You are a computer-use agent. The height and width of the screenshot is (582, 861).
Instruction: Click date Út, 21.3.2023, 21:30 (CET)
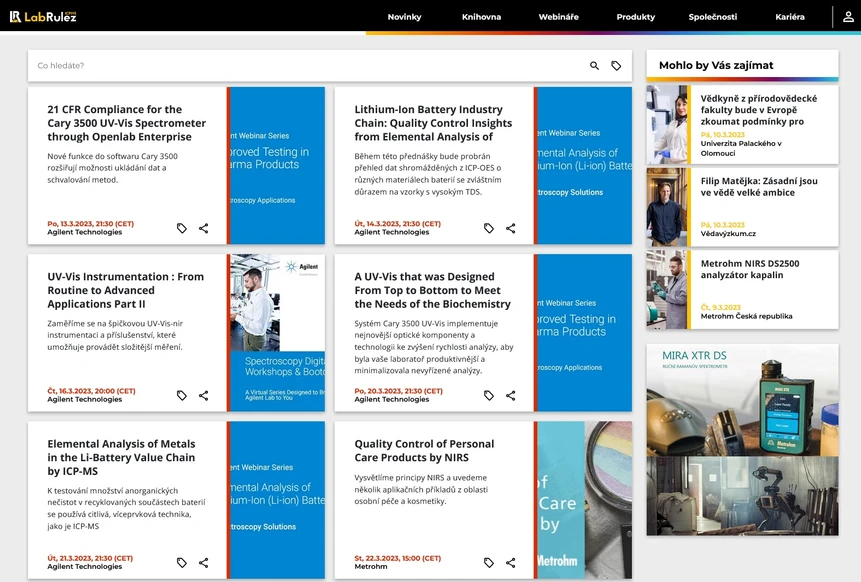[90, 558]
